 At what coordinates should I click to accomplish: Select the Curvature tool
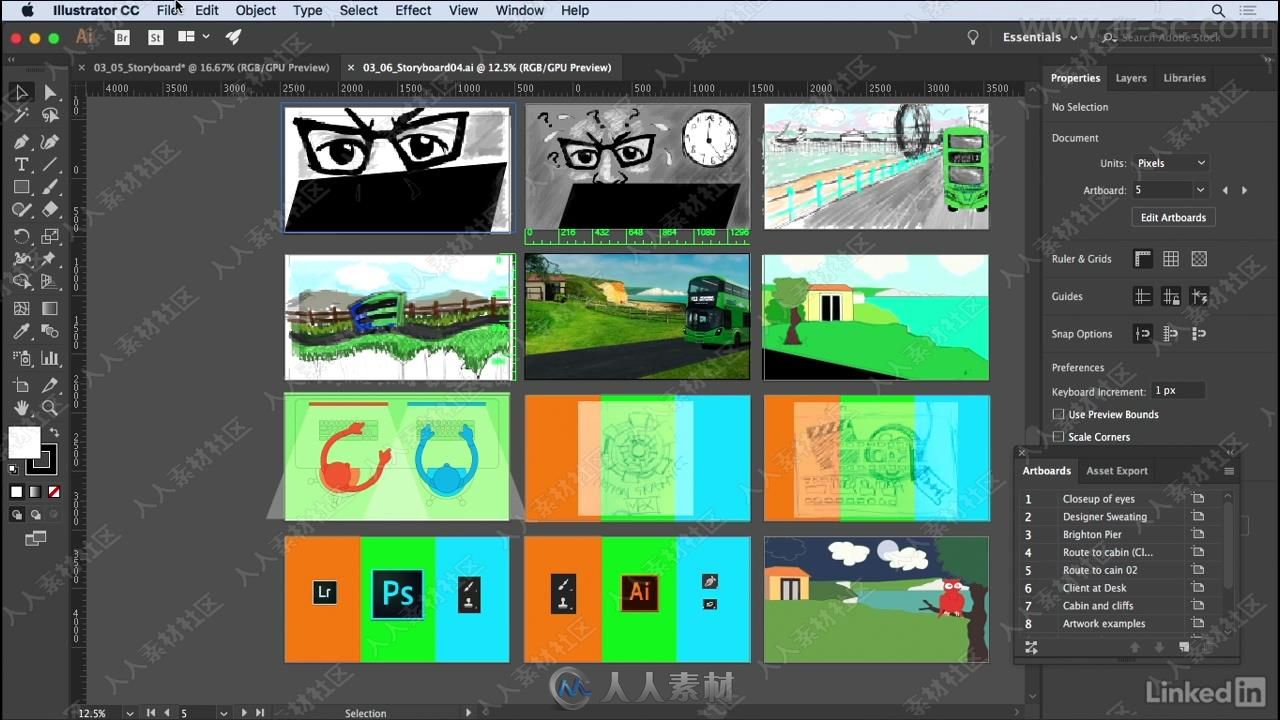(x=49, y=141)
